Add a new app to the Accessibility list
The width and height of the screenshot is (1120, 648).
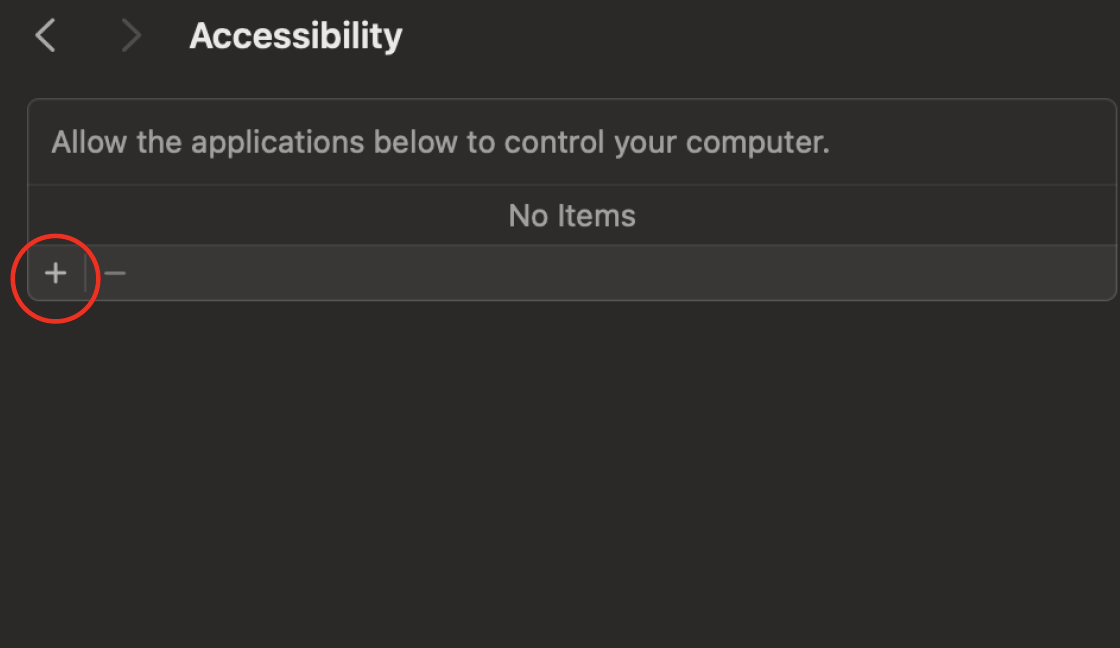coord(56,273)
